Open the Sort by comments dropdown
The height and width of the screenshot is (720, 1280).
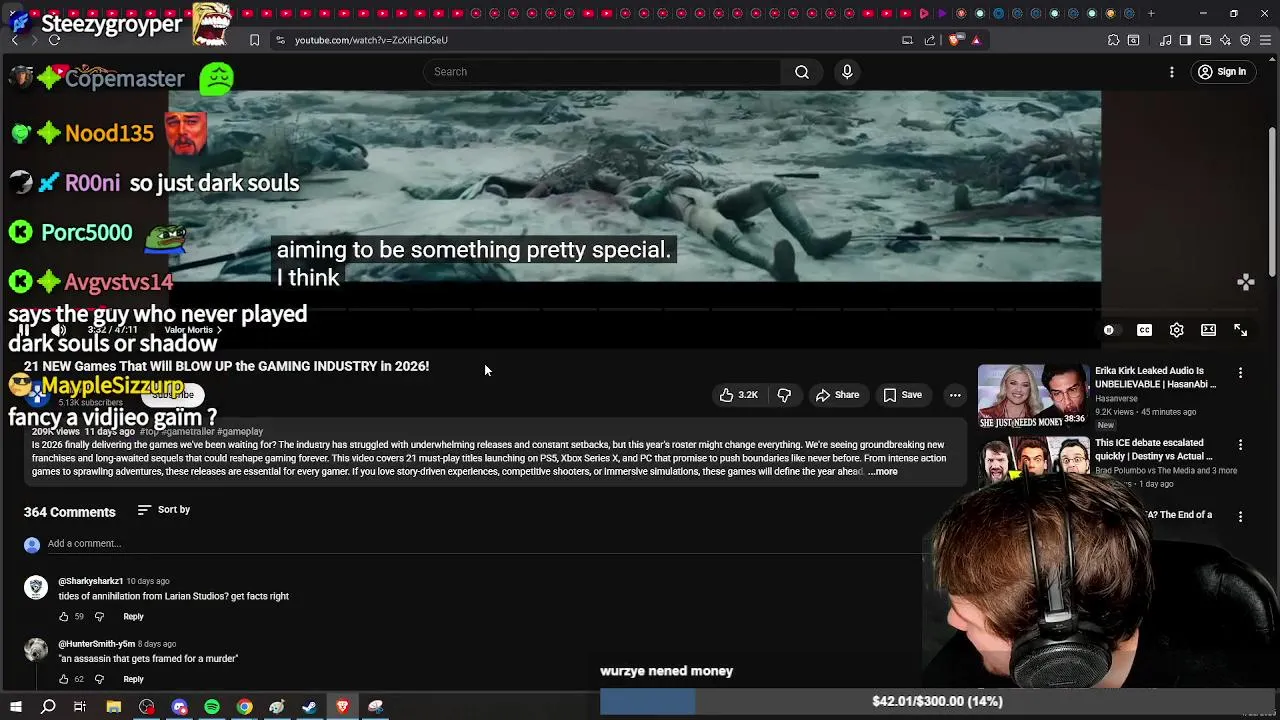pos(164,510)
